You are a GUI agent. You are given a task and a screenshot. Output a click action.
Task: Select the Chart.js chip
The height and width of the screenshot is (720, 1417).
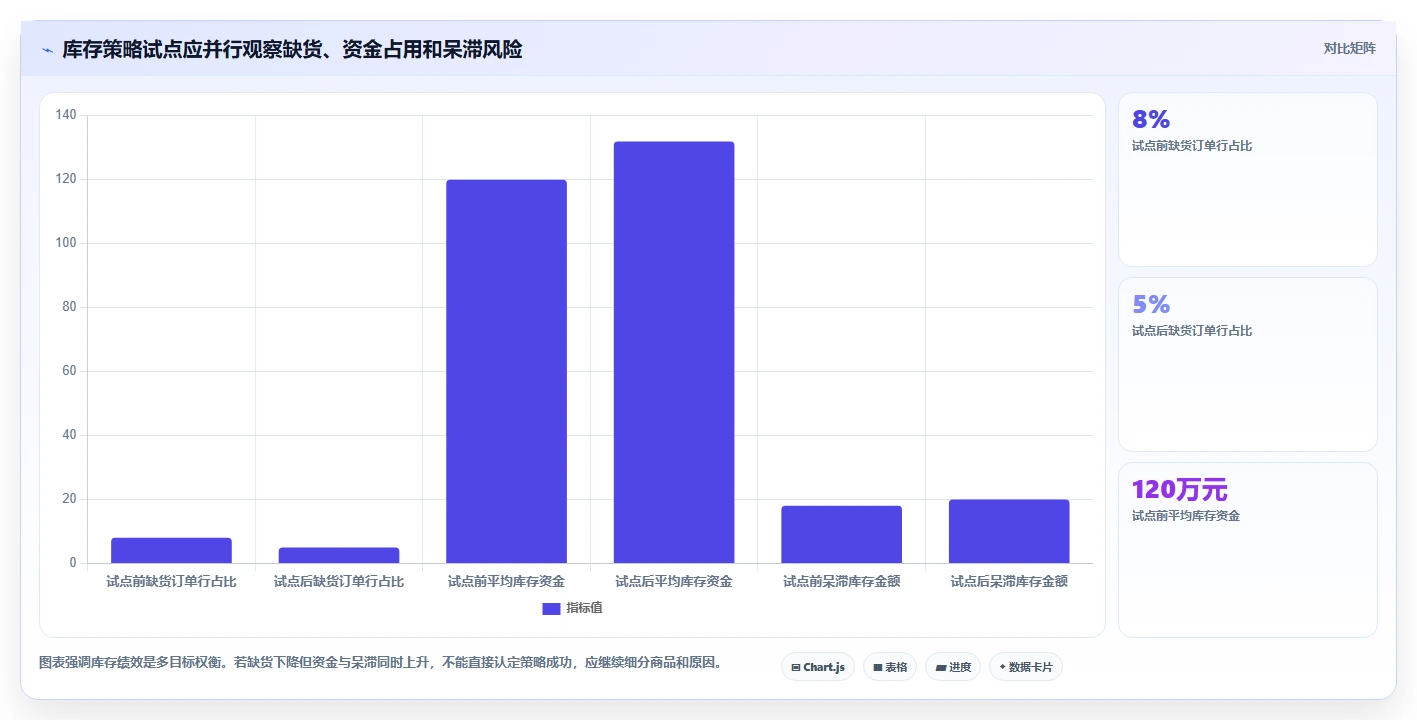coord(817,667)
